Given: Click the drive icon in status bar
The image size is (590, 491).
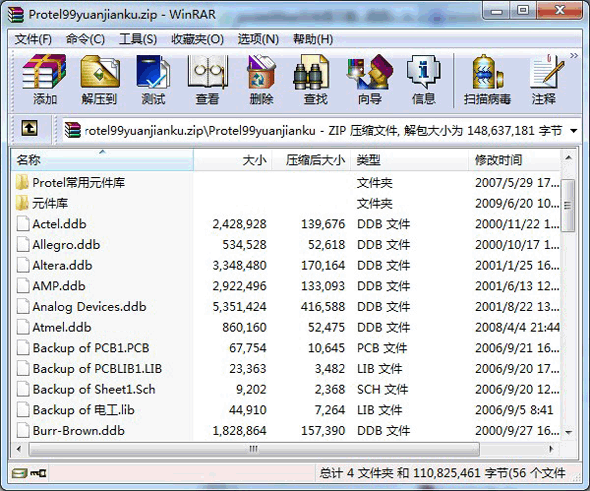Looking at the screenshot, I should point(19,473).
